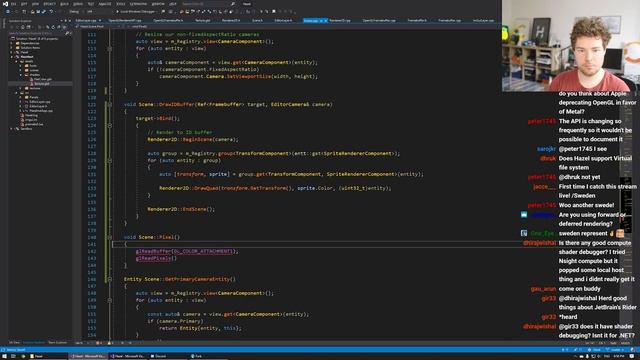This screenshot has height=360, width=640.
Task: Switch to the OpenGLRendererAPI.cpp tab
Action: coord(124,20)
